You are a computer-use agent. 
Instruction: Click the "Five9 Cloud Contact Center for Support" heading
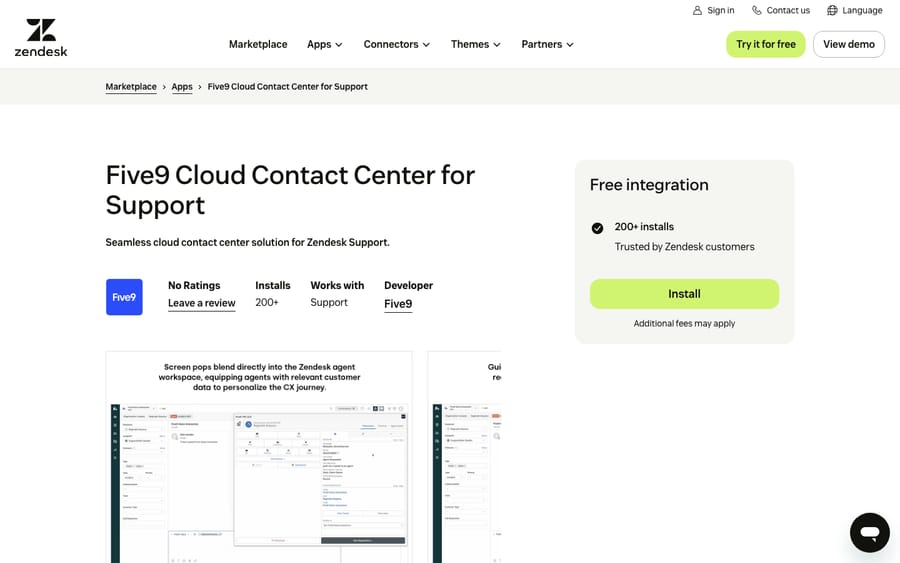pos(290,190)
